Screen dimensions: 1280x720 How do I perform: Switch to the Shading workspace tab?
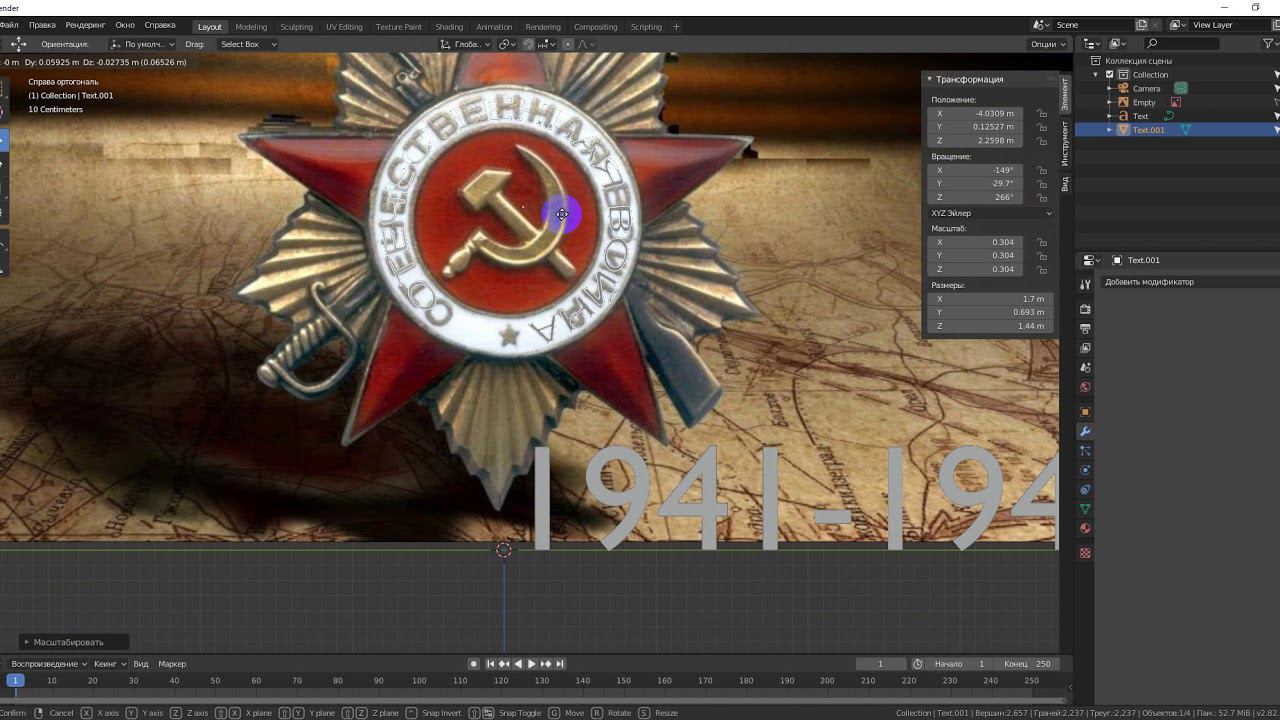[449, 27]
